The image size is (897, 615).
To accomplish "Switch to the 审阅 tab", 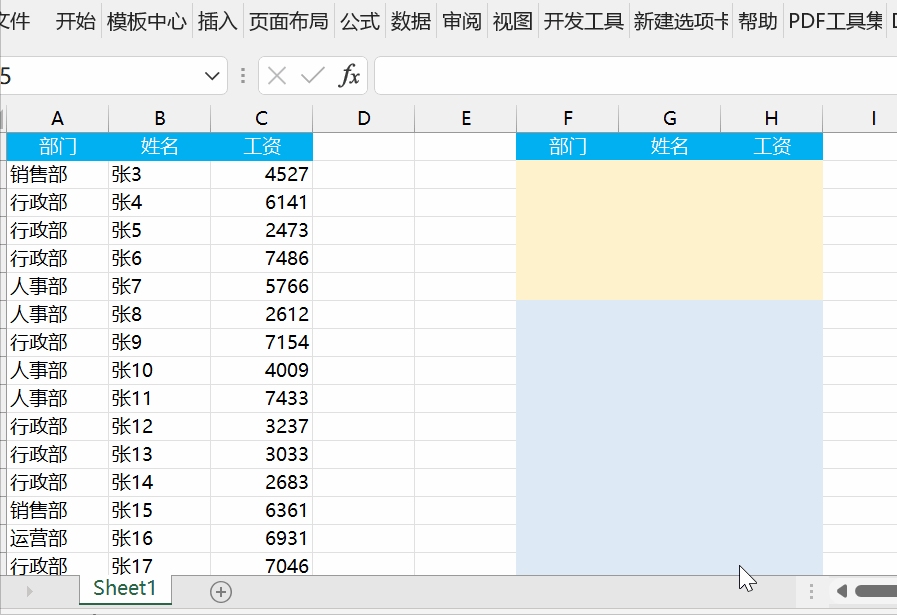I will [461, 20].
